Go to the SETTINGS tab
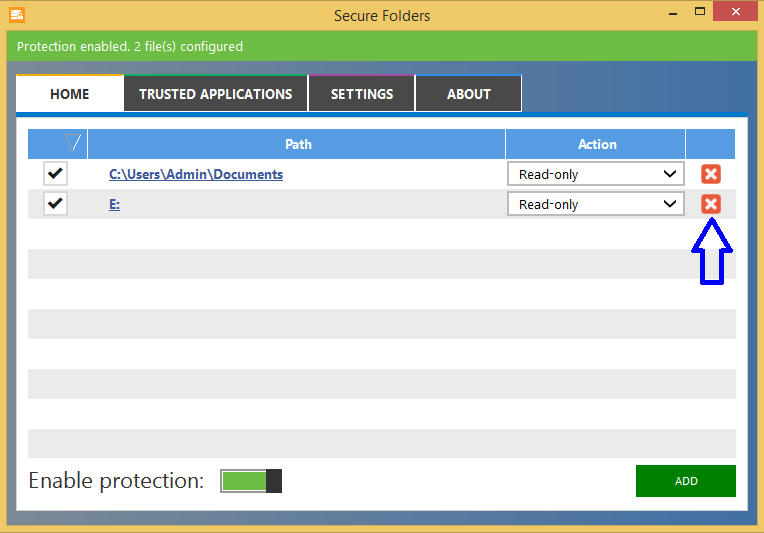This screenshot has height=533, width=764. click(362, 94)
